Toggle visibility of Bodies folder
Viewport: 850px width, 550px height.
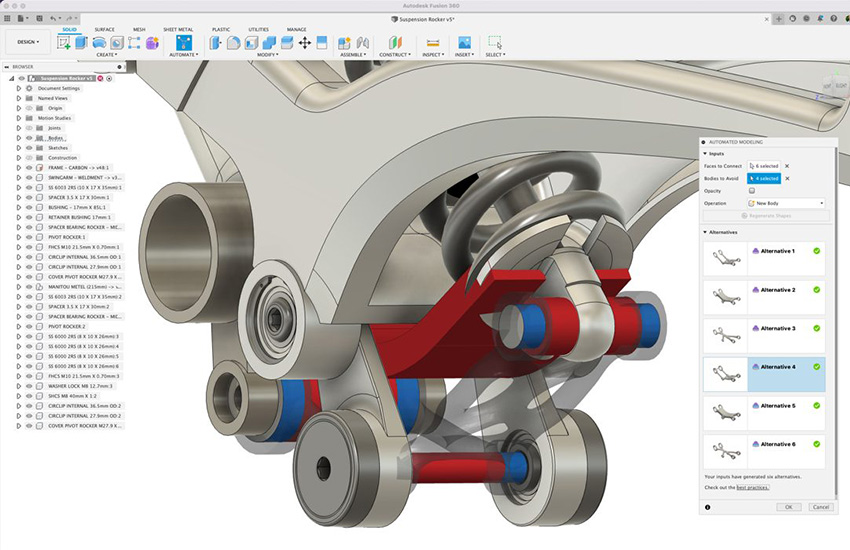[x=29, y=138]
